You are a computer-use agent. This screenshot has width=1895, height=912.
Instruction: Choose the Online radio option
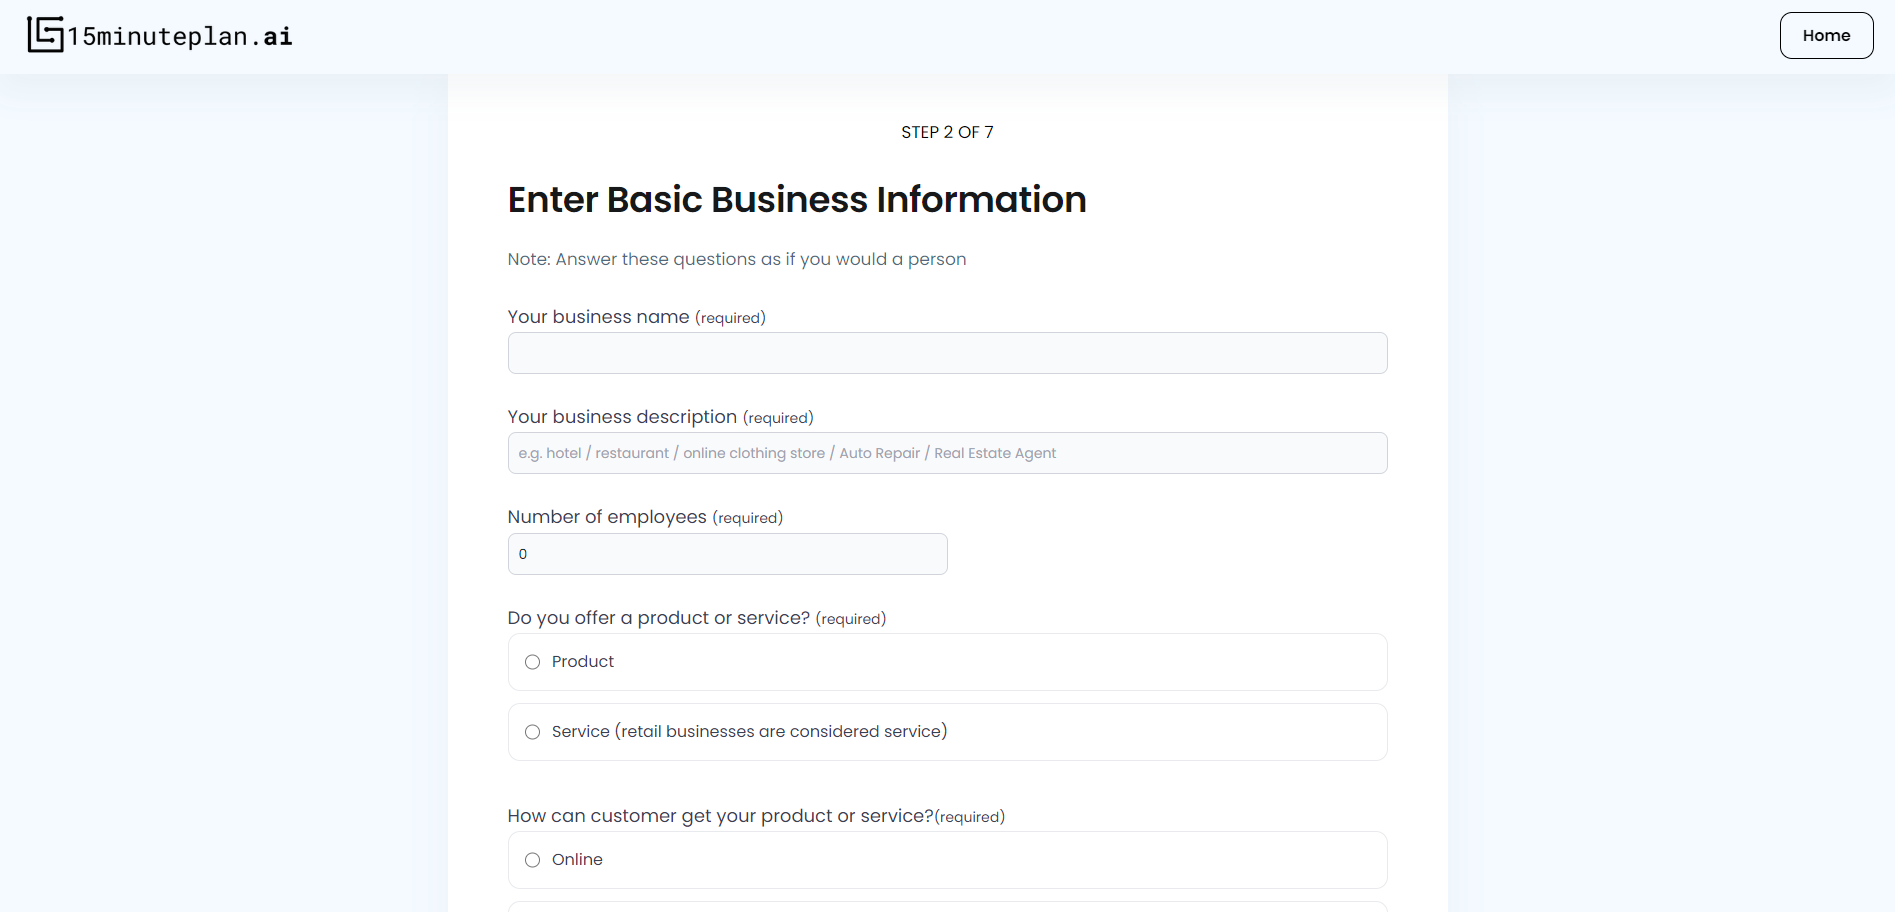click(532, 860)
